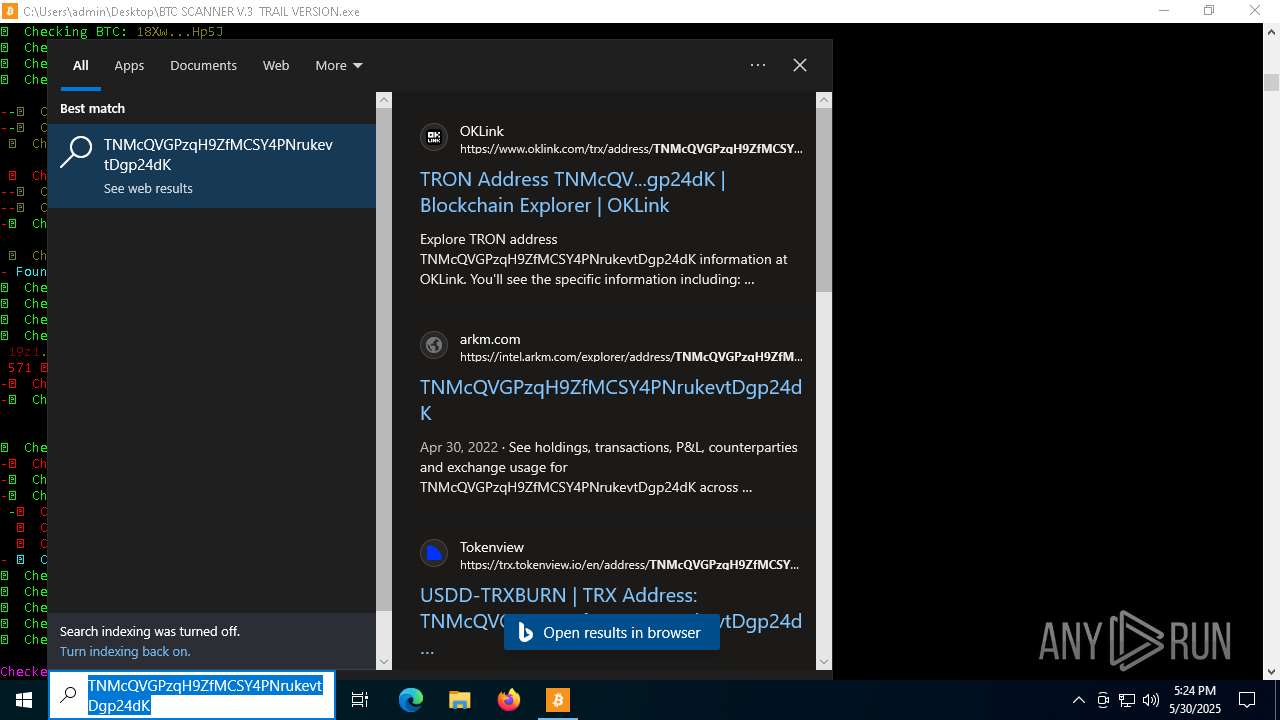Click left results list scroll up arrow
The height and width of the screenshot is (720, 1280).
point(384,100)
